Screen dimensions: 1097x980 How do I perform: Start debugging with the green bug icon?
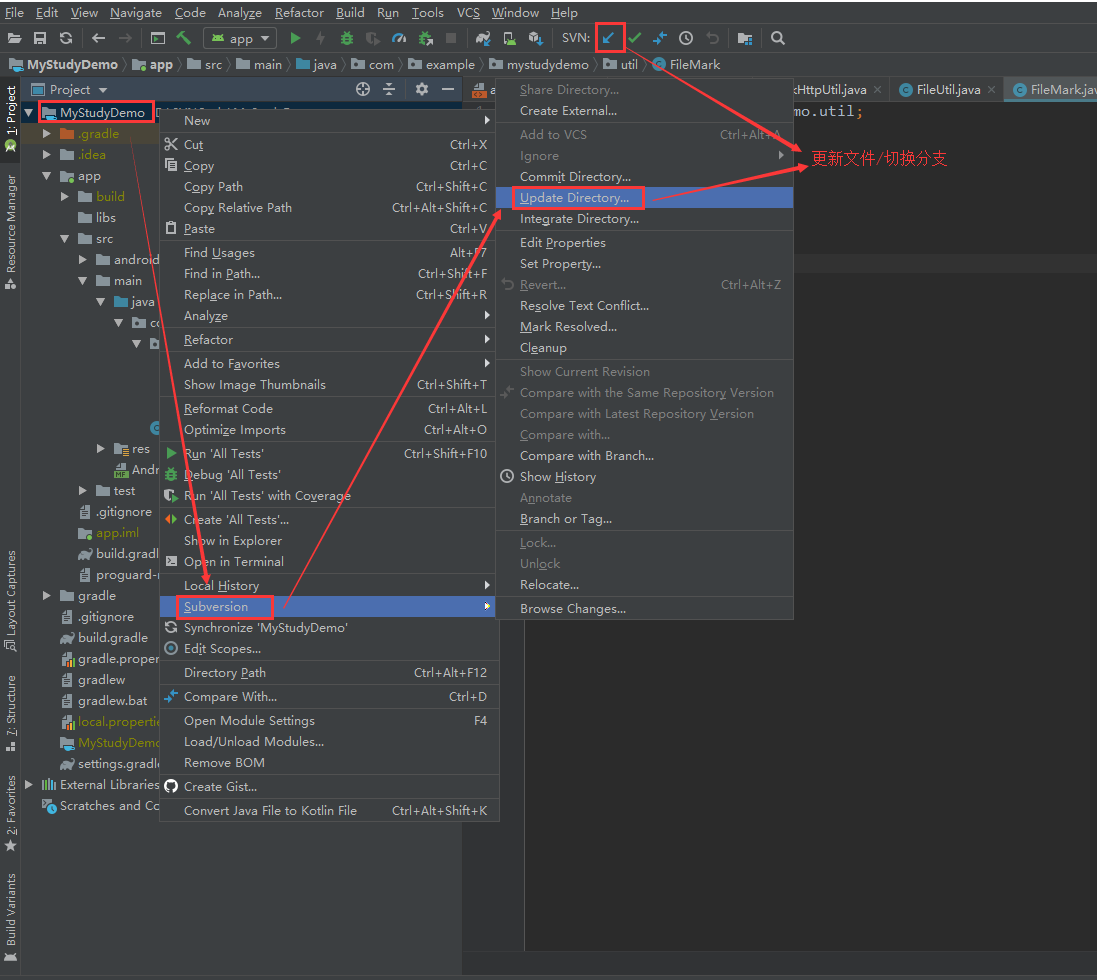346,38
